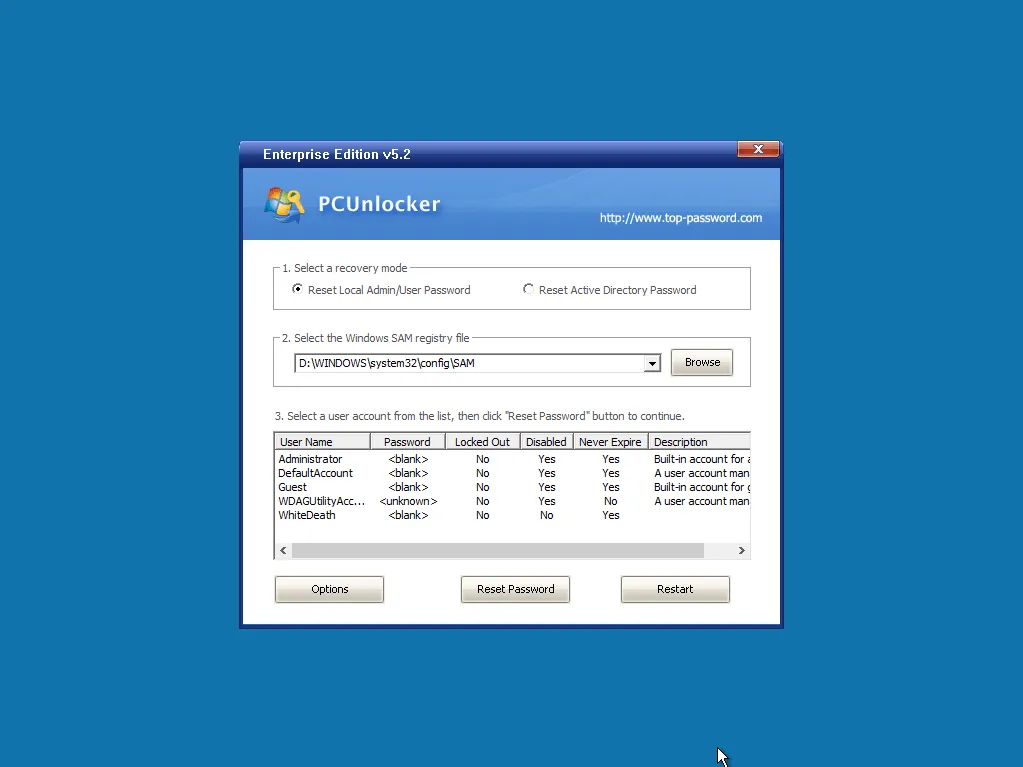Click the <unknown> password cell

pyautogui.click(x=408, y=501)
